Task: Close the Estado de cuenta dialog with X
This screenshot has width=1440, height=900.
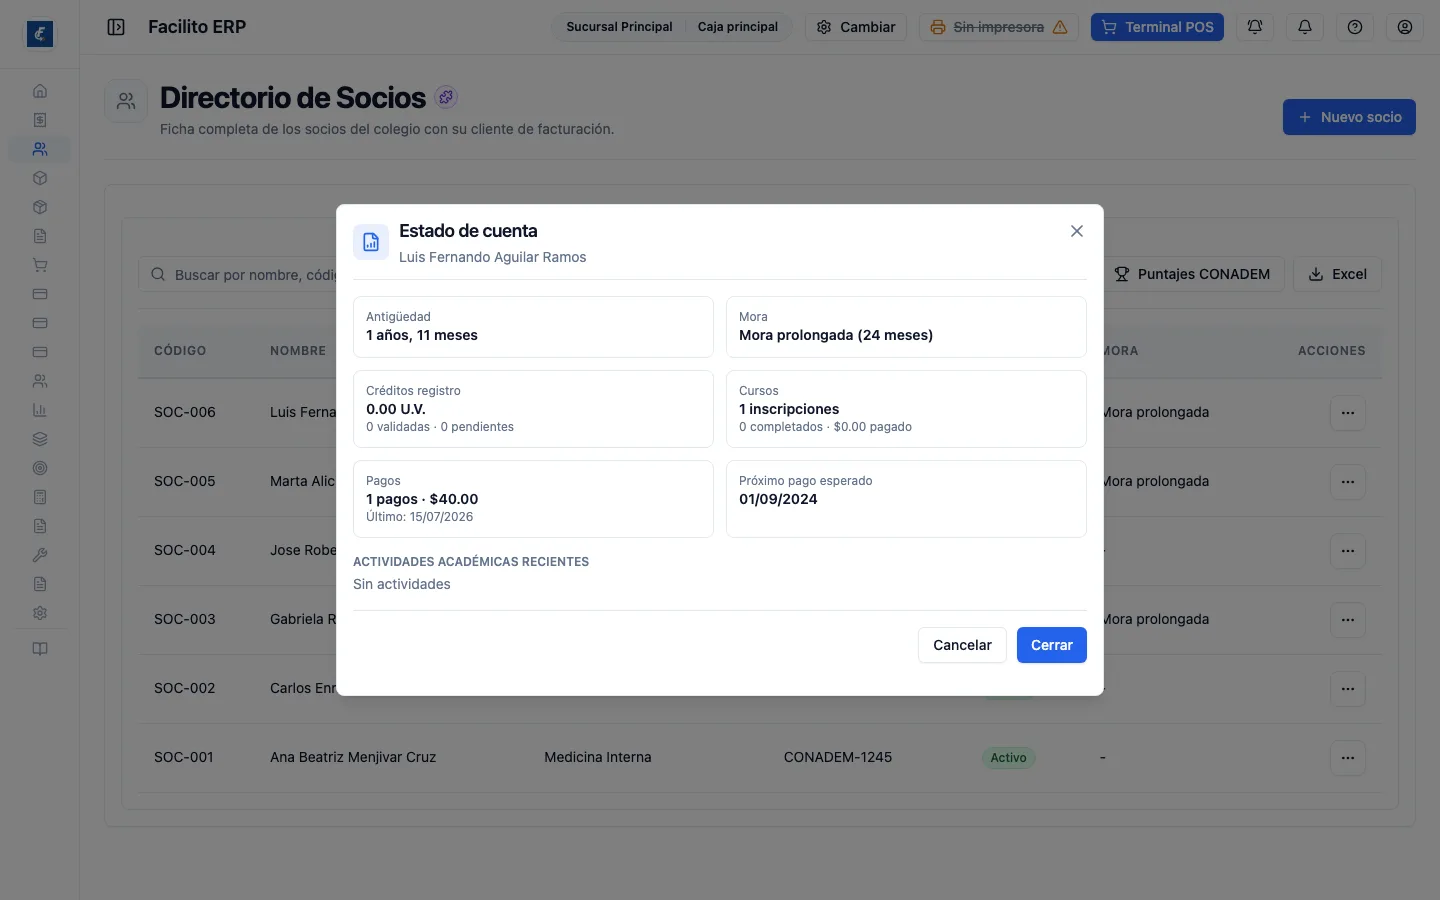Action: 1077,231
